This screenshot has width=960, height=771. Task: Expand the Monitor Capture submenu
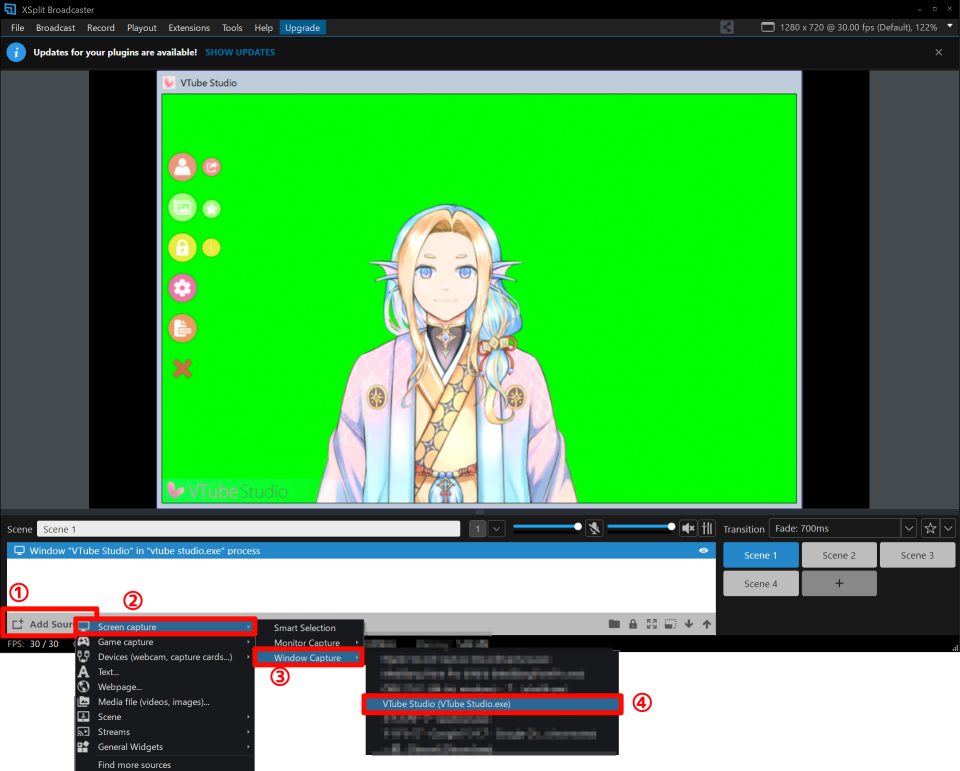pyautogui.click(x=310, y=642)
